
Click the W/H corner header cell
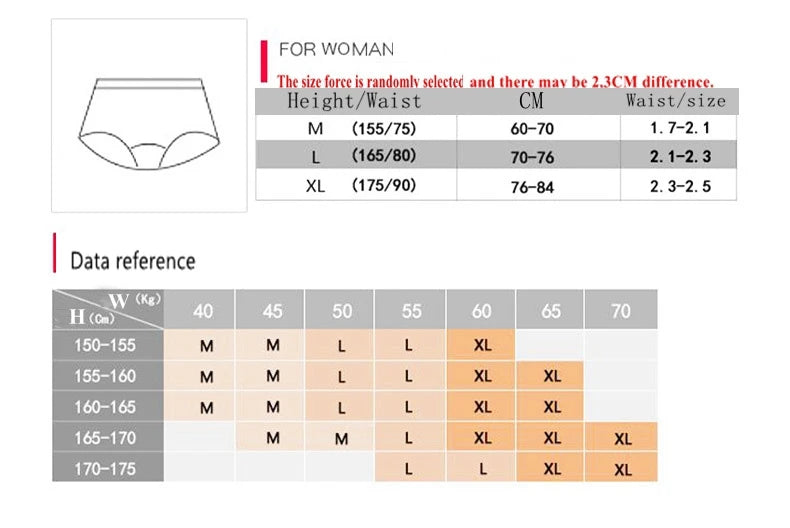click(x=108, y=309)
